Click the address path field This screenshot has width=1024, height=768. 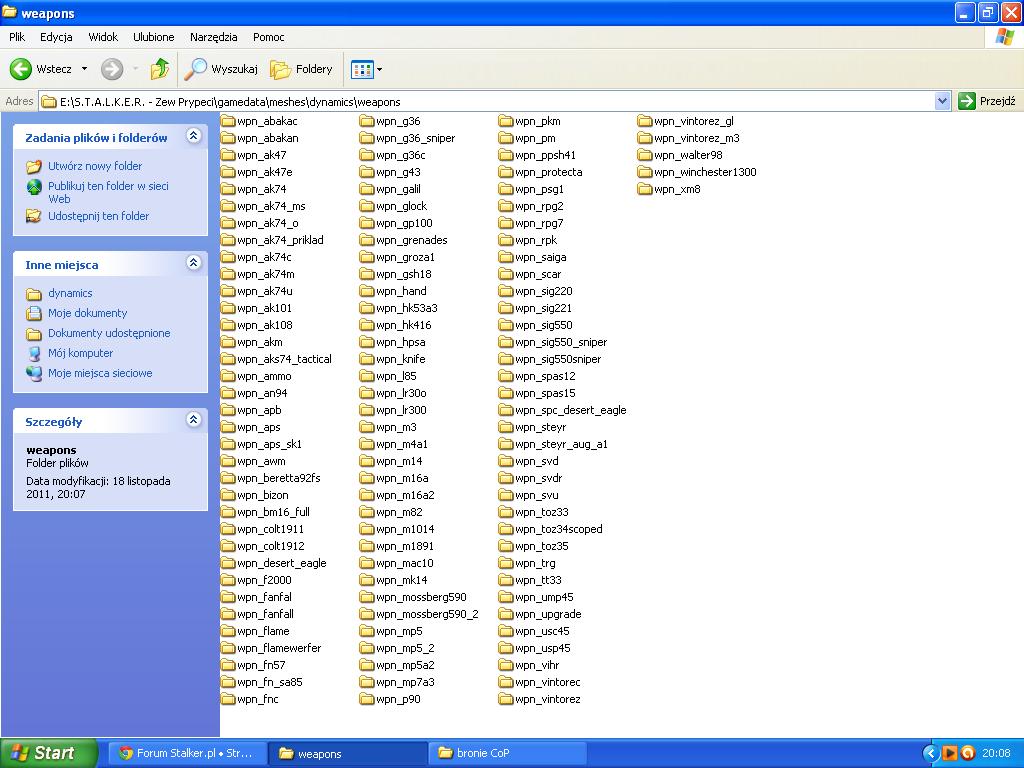coord(487,101)
